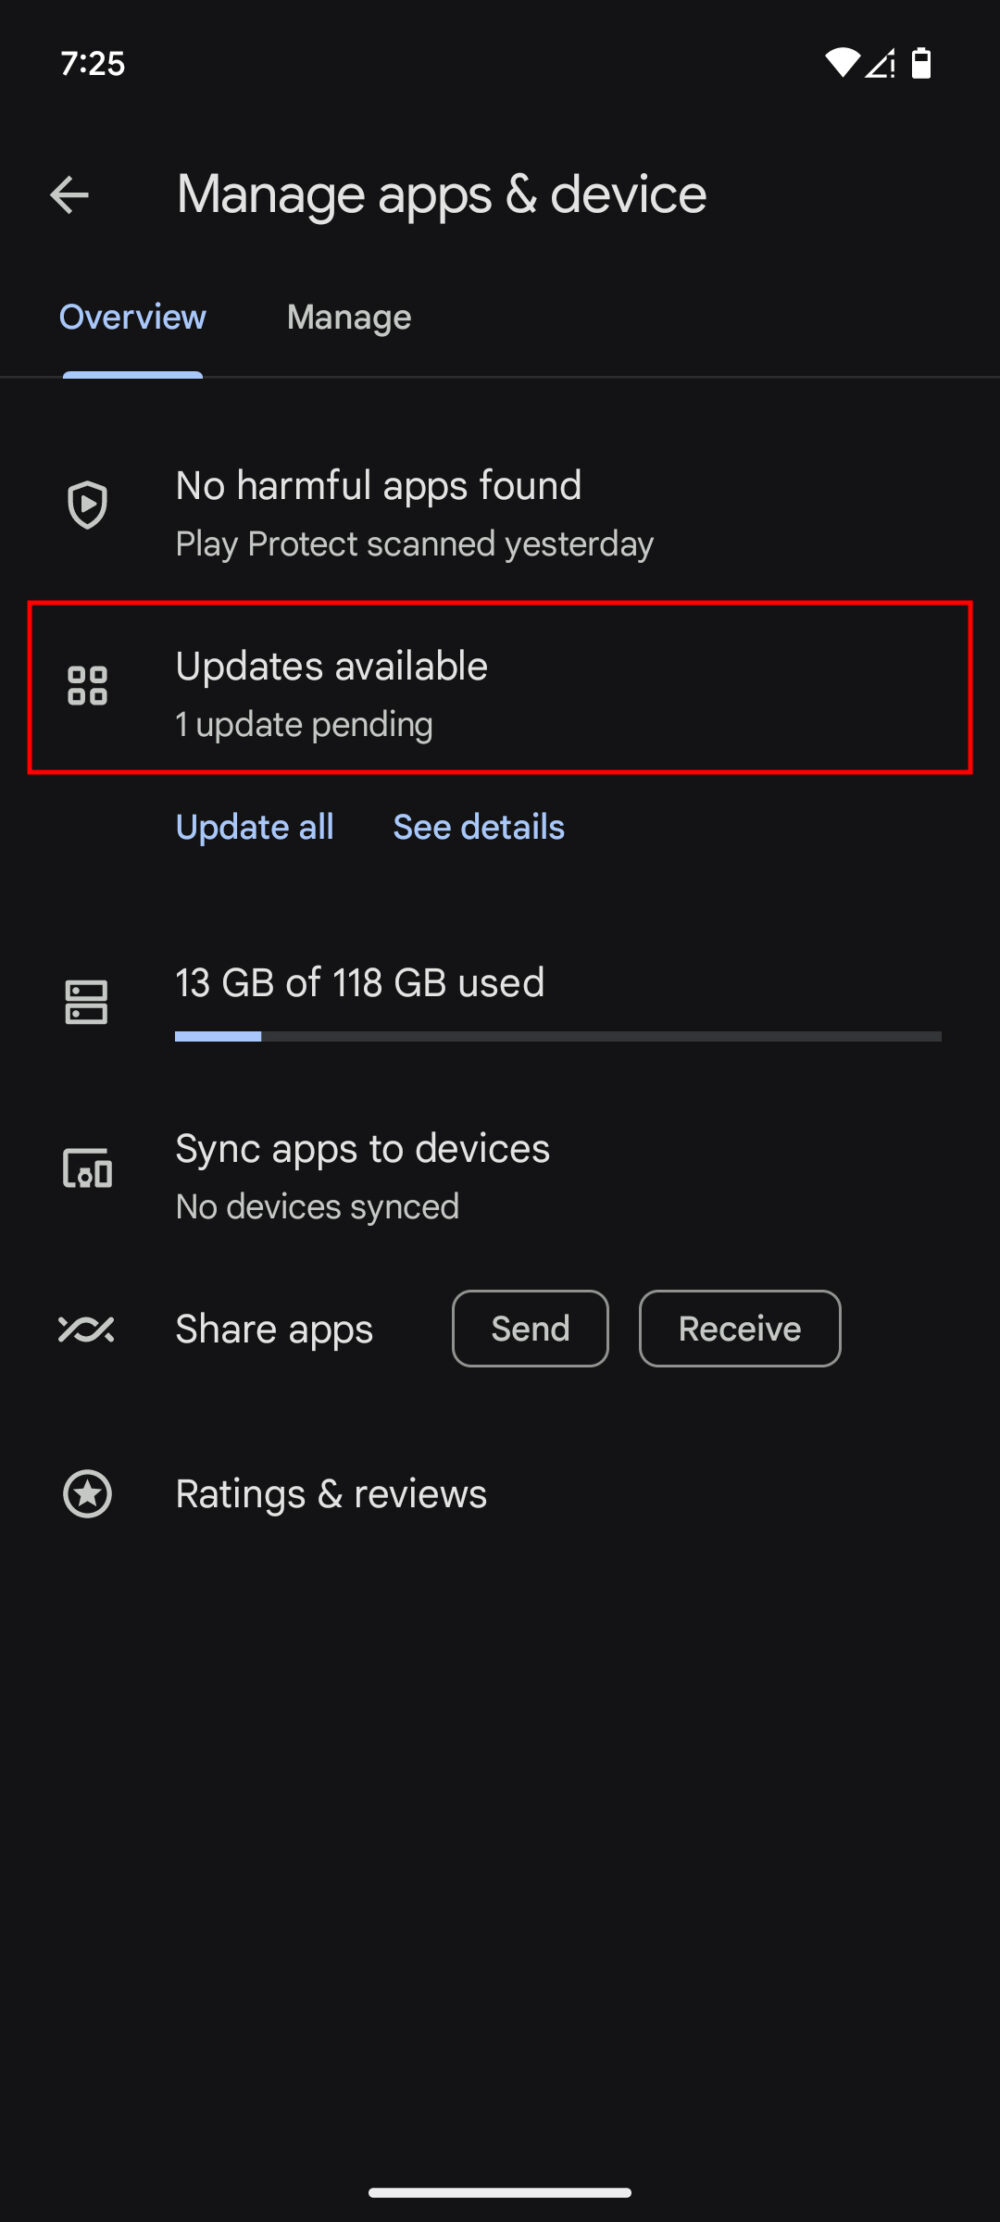Expand Play Protect scan results
The image size is (1000, 2222).
pos(413,543)
